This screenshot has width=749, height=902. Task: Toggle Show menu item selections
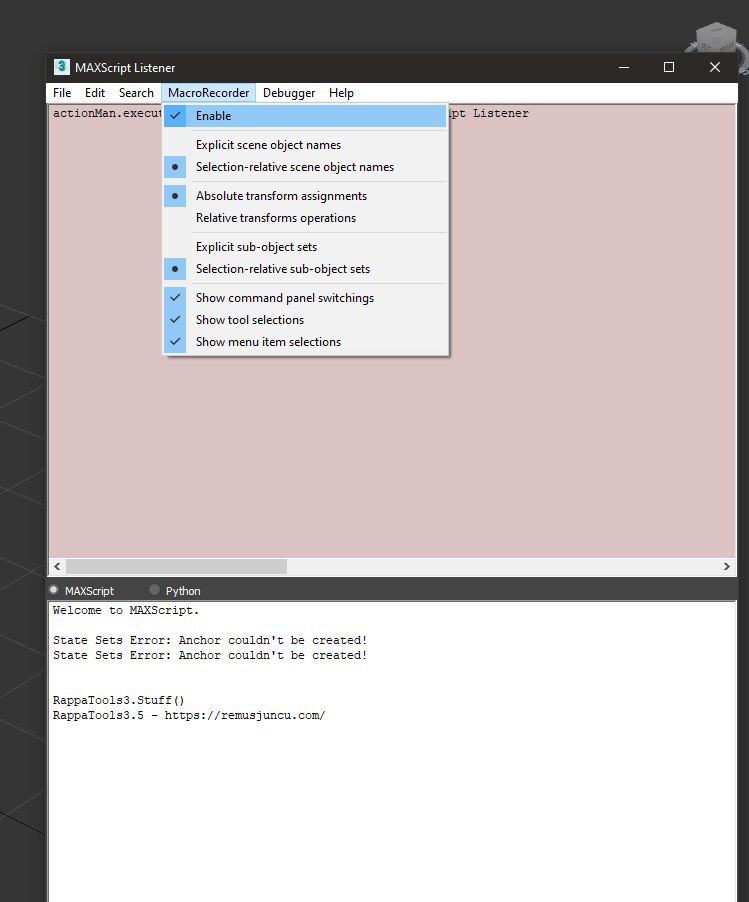[x=305, y=342]
